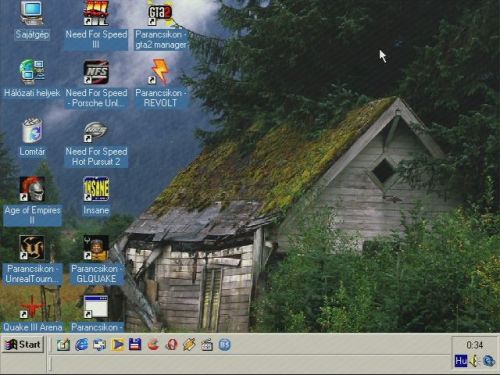
Task: Click the round blue quick launch icon
Action: [x=225, y=345]
